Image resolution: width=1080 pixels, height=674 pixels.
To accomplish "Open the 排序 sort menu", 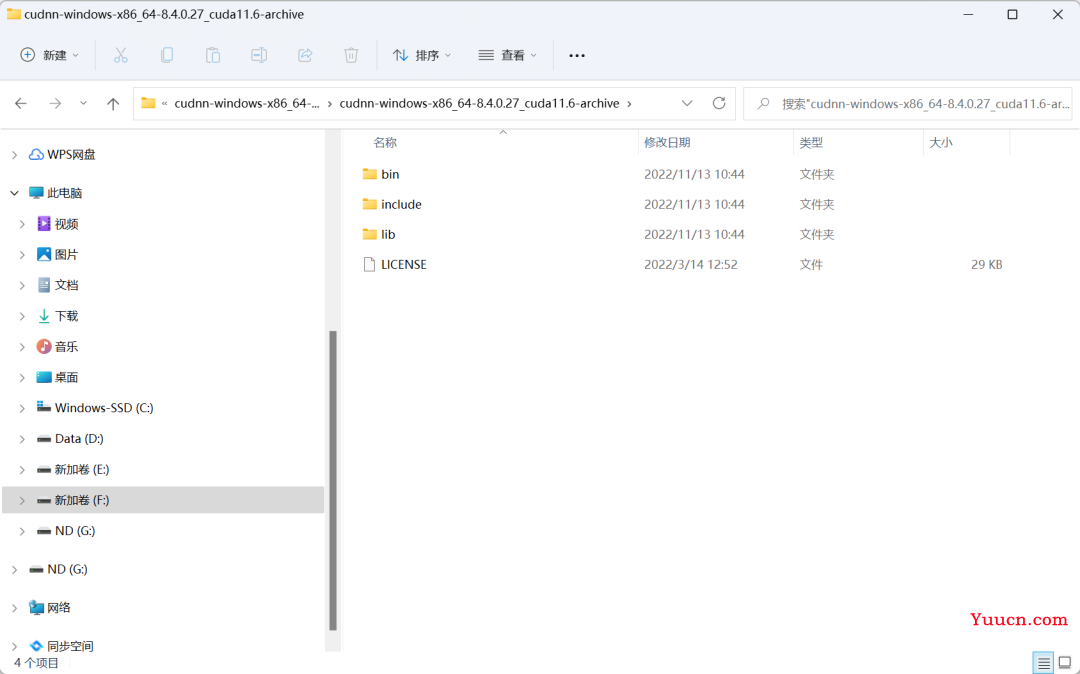I will pyautogui.click(x=422, y=55).
